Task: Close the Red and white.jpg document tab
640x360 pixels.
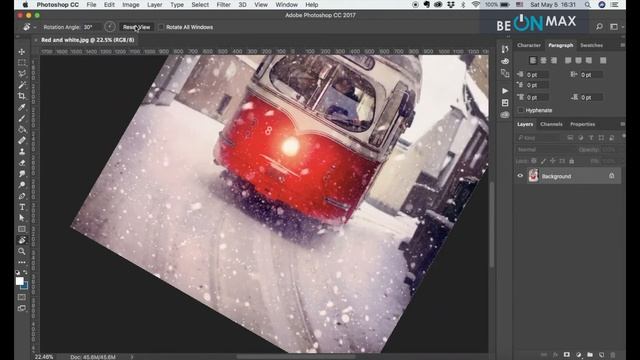Action: [x=36, y=40]
